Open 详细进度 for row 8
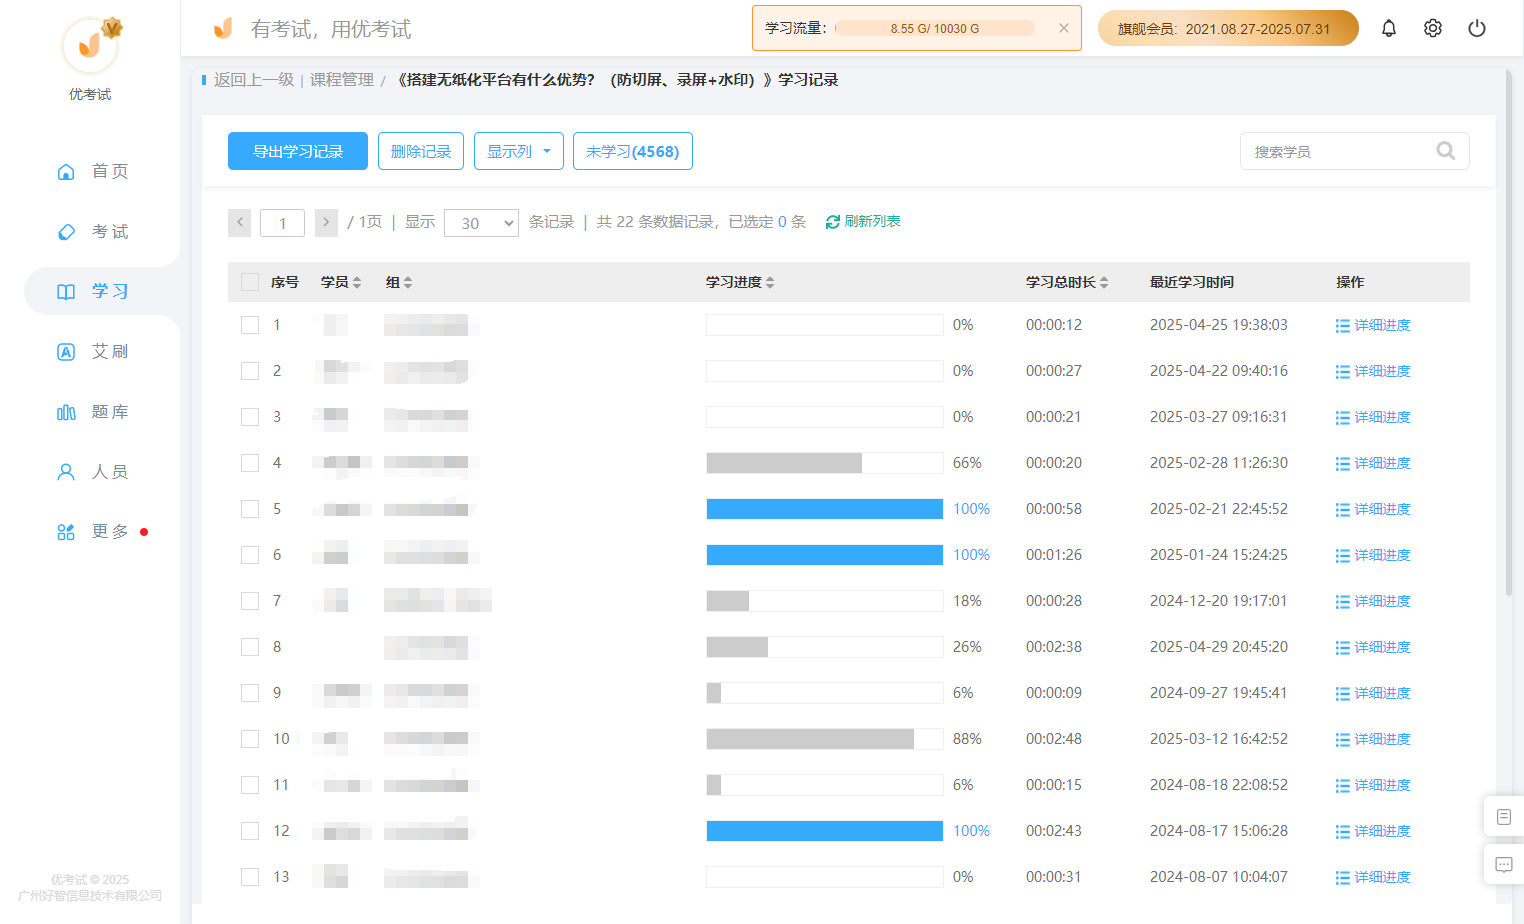Viewport: 1524px width, 924px height. pos(1373,647)
